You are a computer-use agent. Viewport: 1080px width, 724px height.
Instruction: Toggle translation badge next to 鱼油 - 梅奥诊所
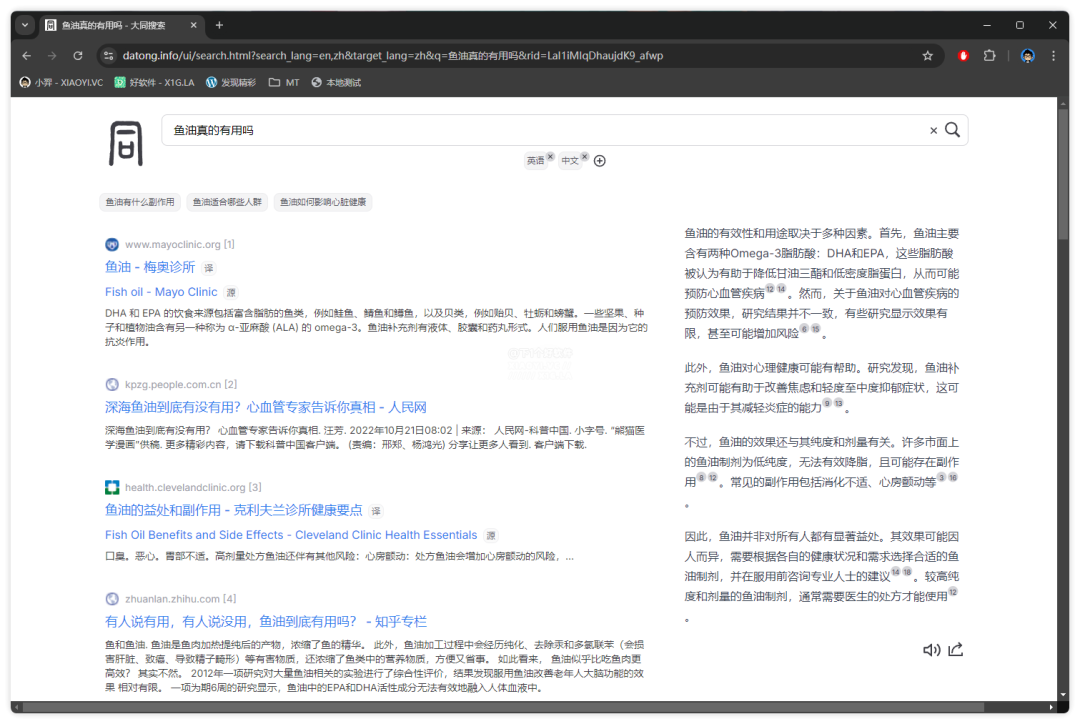[x=208, y=268]
